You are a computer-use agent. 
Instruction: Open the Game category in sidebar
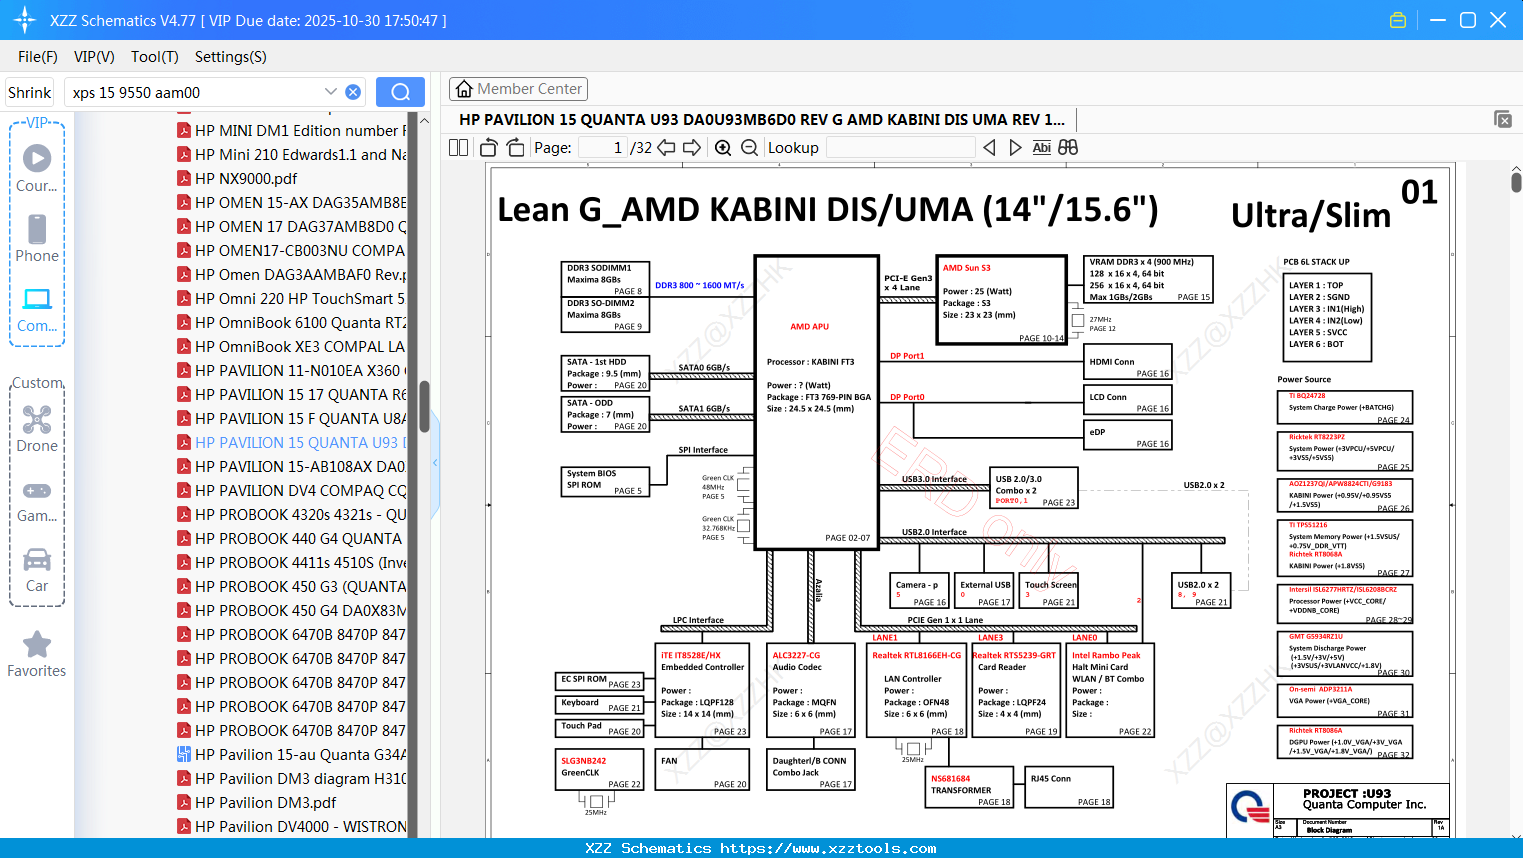[x=37, y=501]
